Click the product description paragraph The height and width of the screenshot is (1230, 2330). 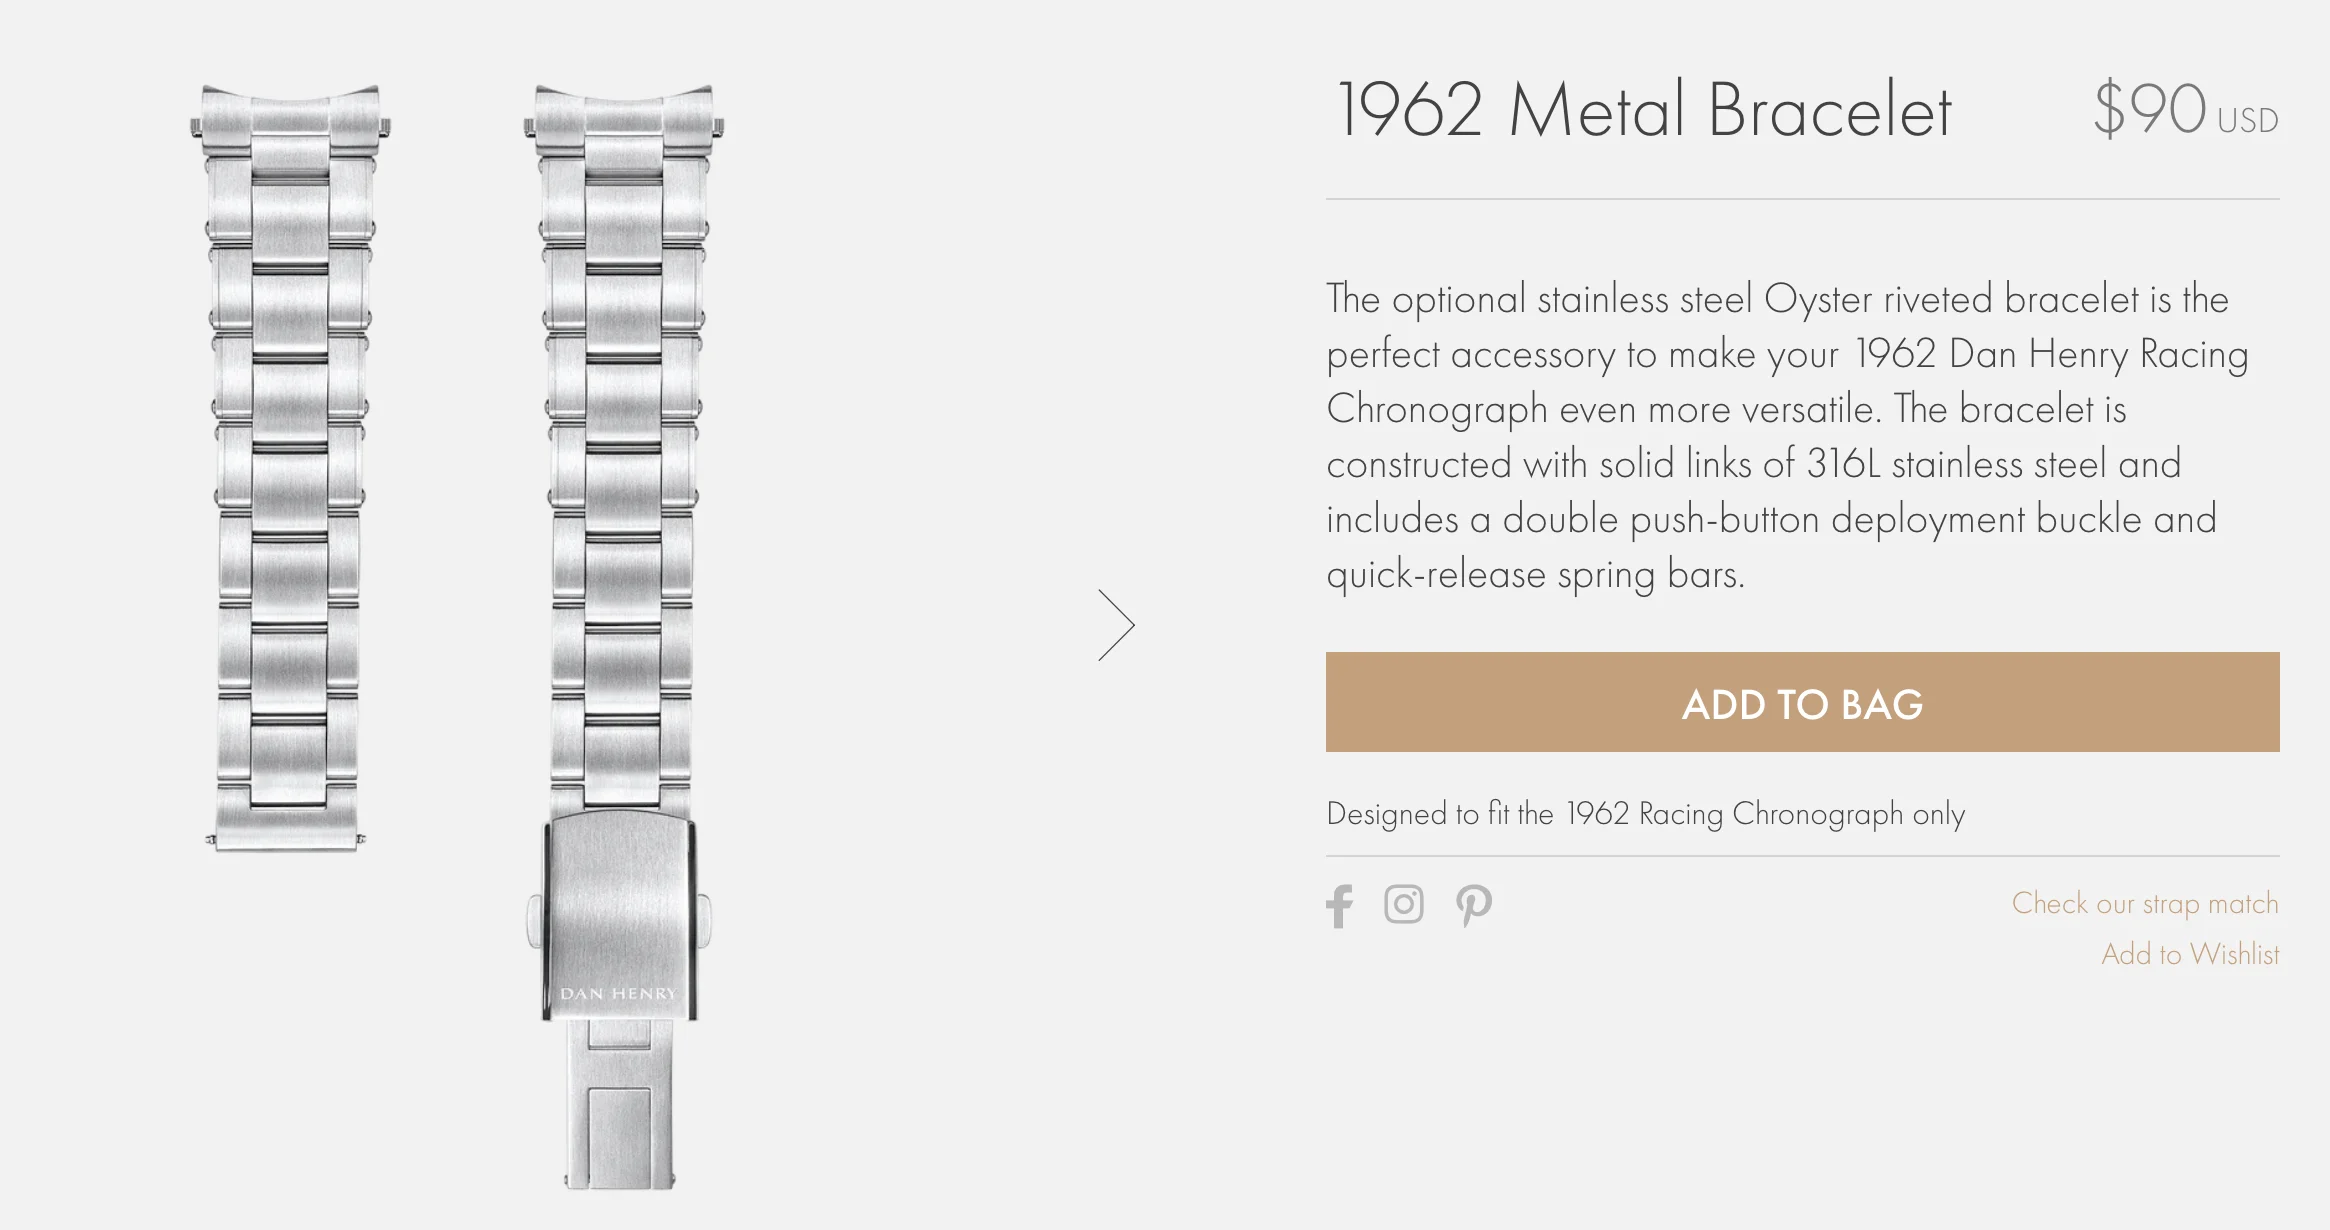(1785, 436)
